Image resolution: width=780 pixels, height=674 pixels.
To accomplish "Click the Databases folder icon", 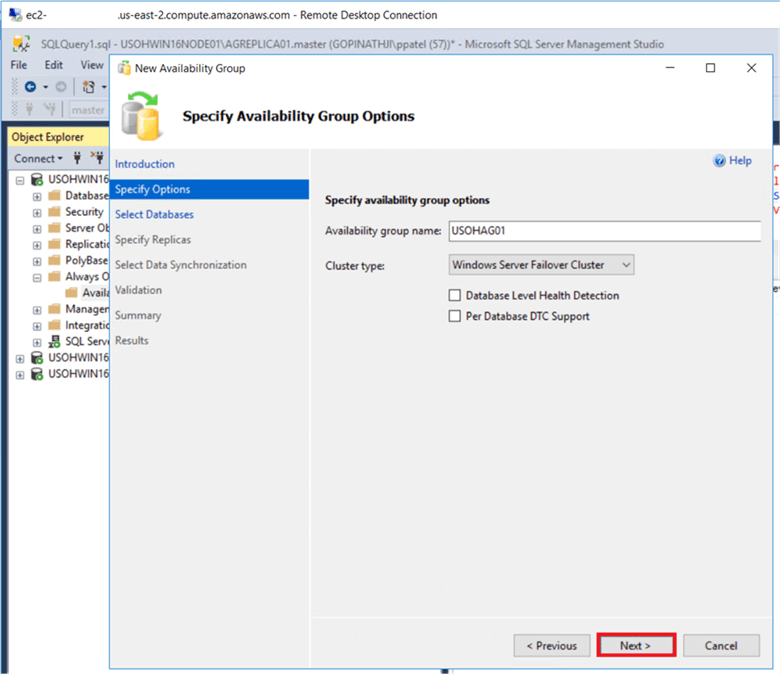I will 54,195.
